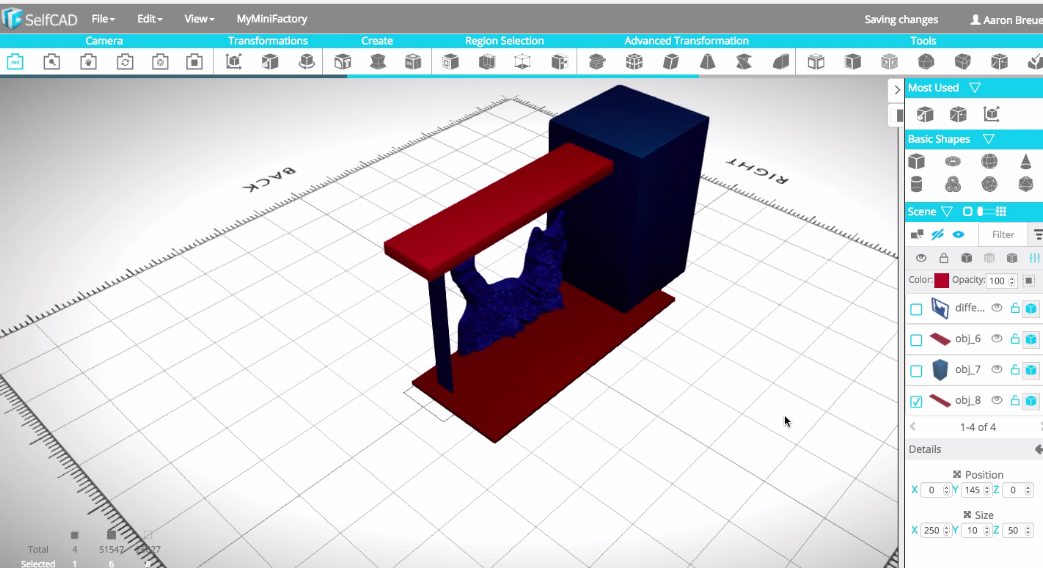The height and width of the screenshot is (568, 1043).
Task: Click the Transformations rotate icon
Action: [x=306, y=62]
